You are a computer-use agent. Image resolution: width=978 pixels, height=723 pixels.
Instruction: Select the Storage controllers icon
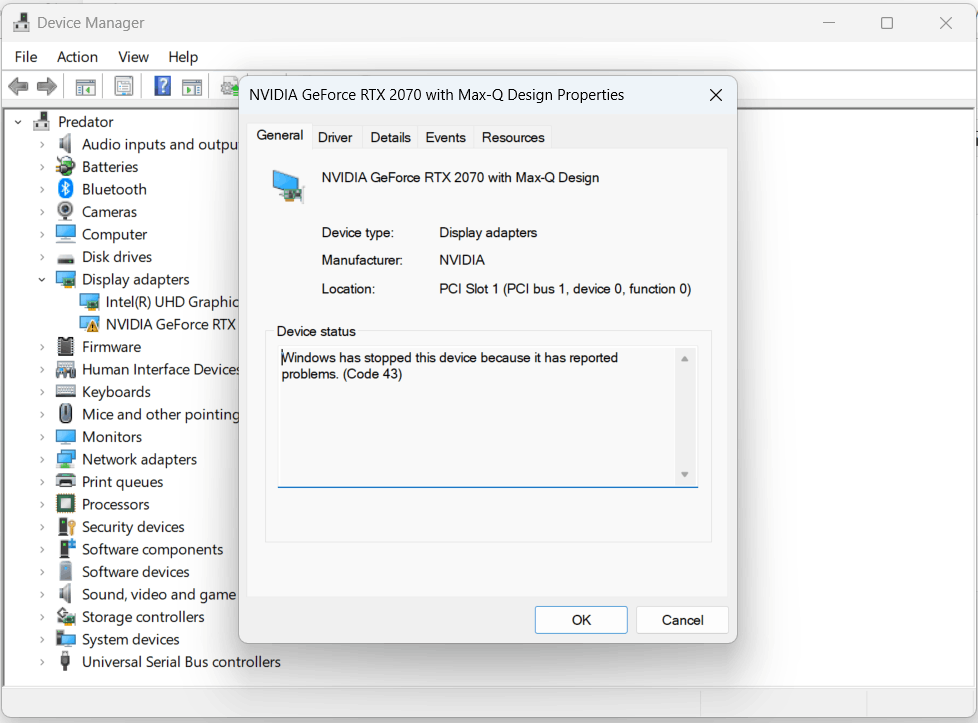pos(65,616)
